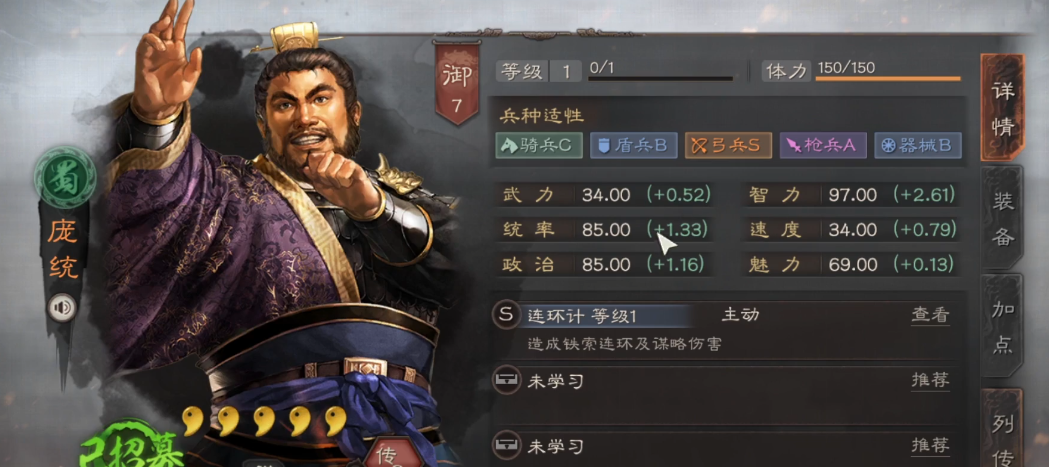This screenshot has width=1049, height=467.
Task: Click the first empty skill slot icon
Action: pyautogui.click(x=506, y=381)
